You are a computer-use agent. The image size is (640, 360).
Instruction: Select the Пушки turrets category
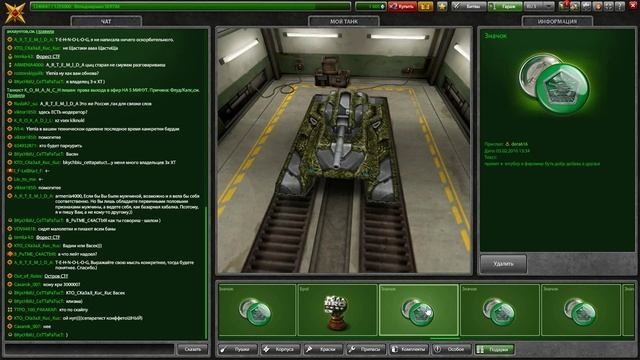tap(238, 349)
